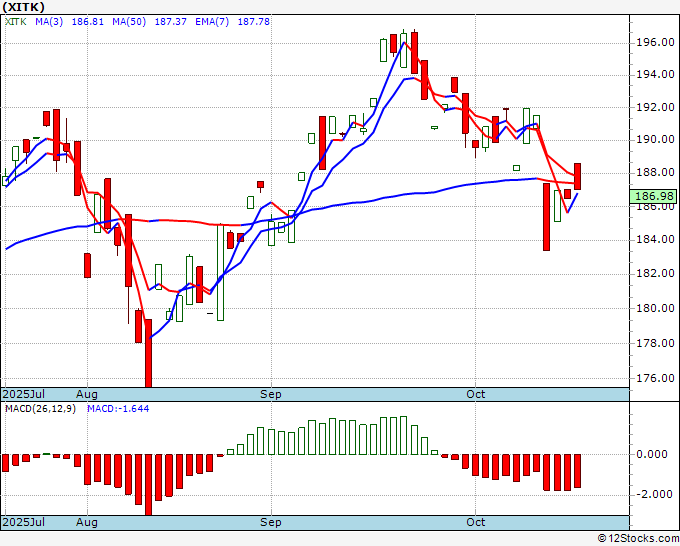680x546 pixels.
Task: Click the MACD(26,12,9) indicator label
Action: pyautogui.click(x=40, y=409)
